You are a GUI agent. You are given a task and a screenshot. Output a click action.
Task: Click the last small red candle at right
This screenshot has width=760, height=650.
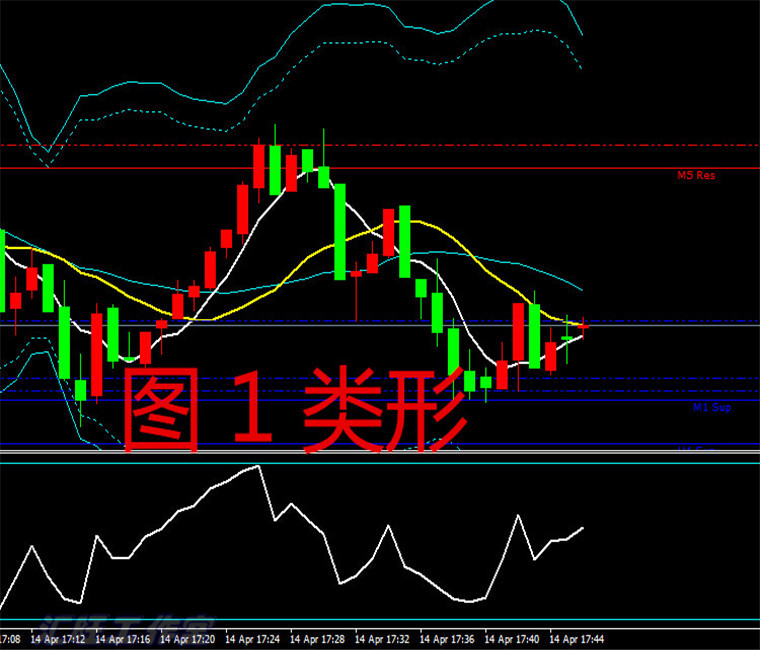click(x=583, y=325)
